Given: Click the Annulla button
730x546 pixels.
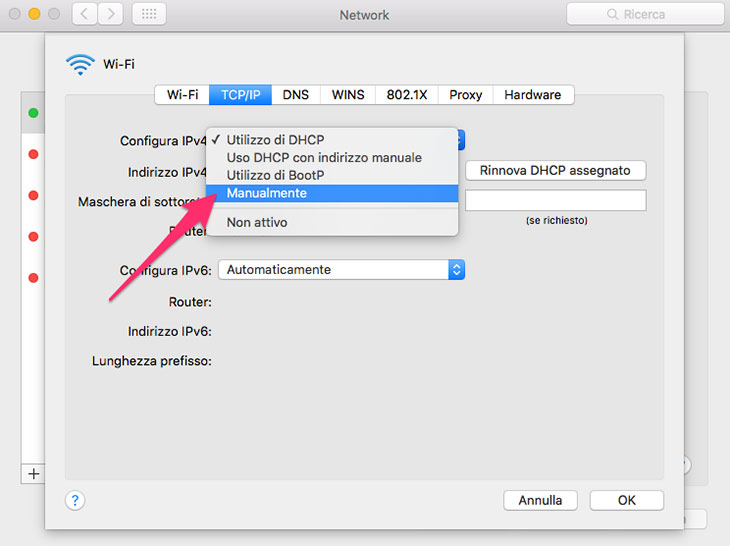Looking at the screenshot, I should [540, 500].
